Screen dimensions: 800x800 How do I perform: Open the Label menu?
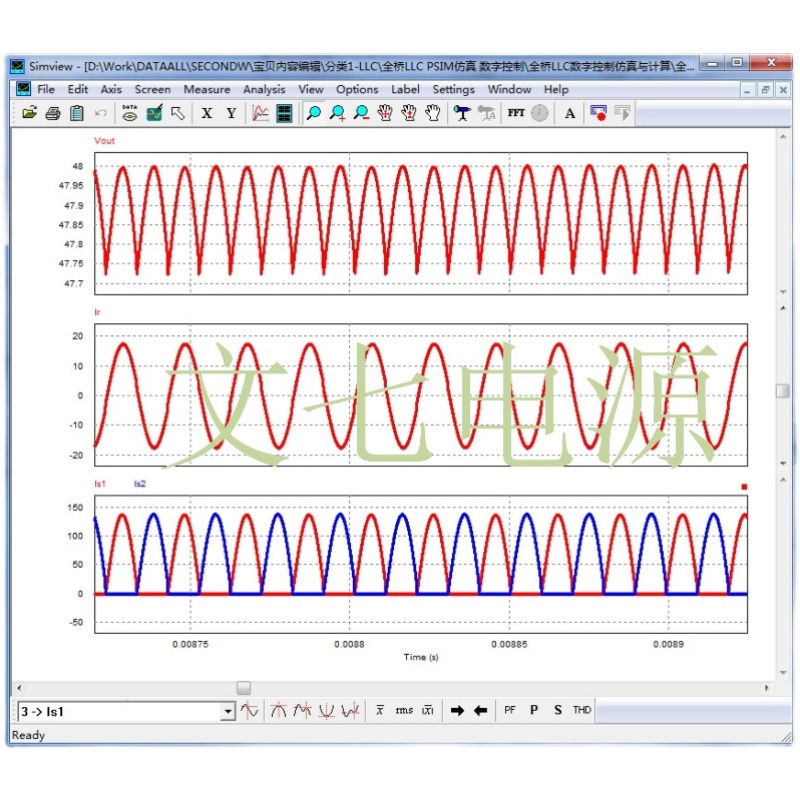(x=405, y=89)
